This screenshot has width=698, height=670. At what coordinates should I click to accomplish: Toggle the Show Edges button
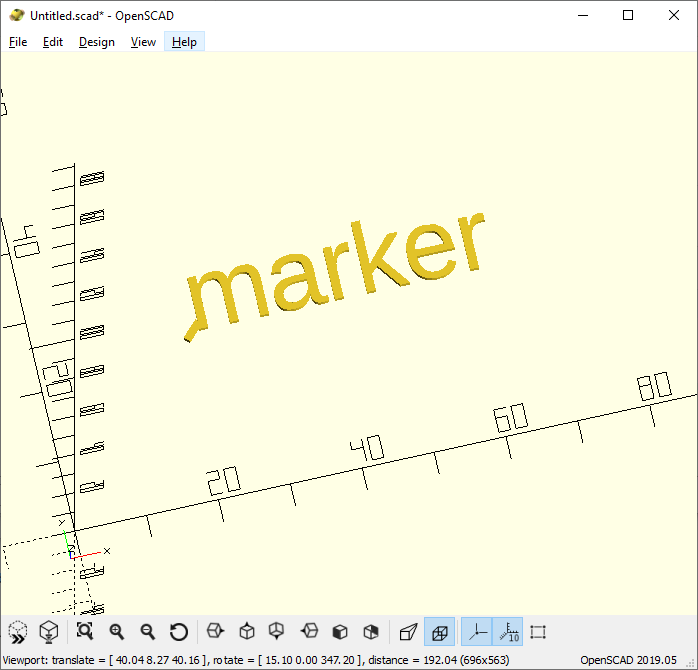point(538,631)
